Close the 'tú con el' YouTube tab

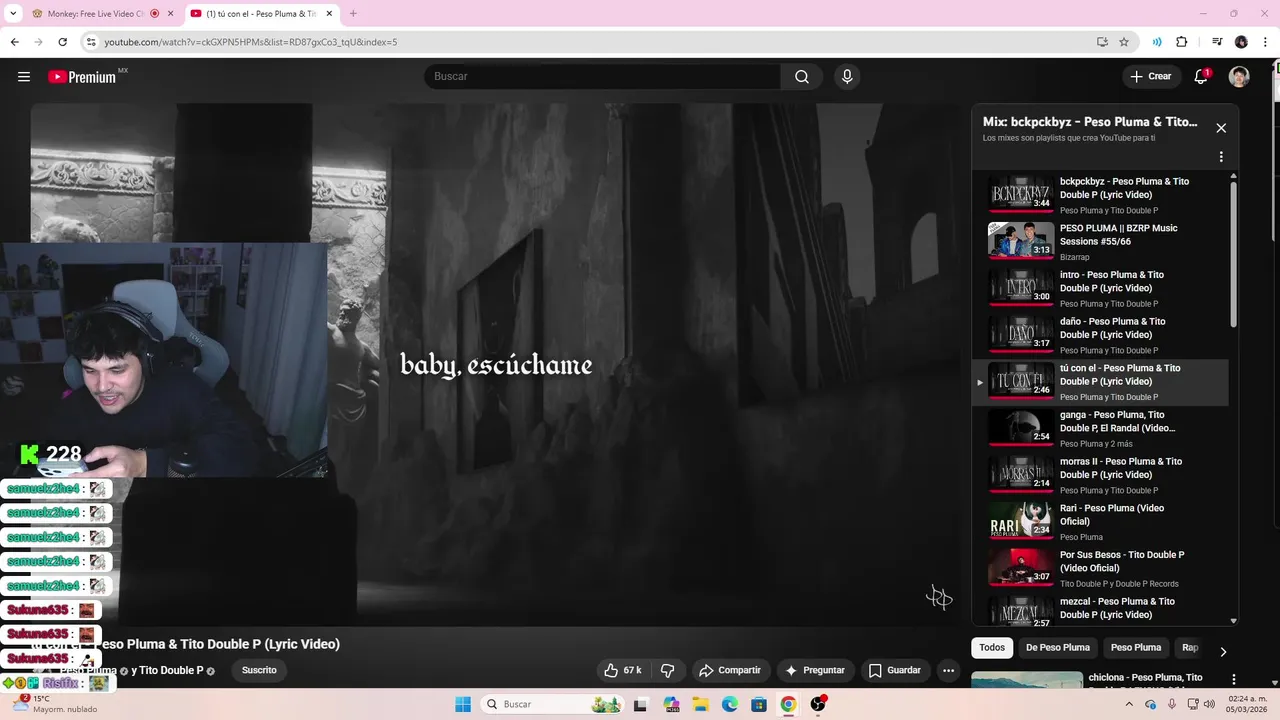pyautogui.click(x=329, y=14)
